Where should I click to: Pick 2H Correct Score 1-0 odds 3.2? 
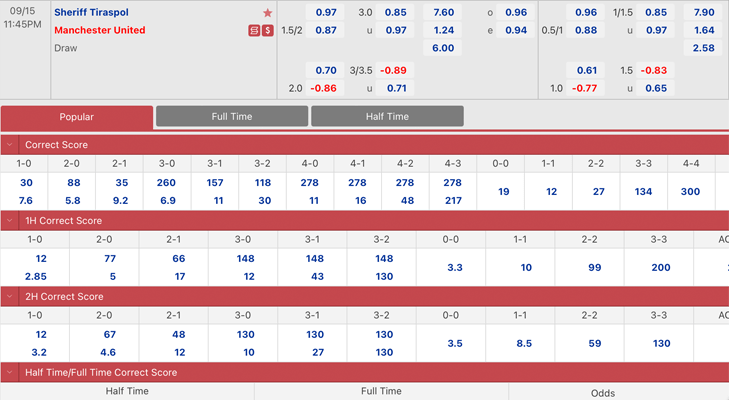pyautogui.click(x=39, y=352)
